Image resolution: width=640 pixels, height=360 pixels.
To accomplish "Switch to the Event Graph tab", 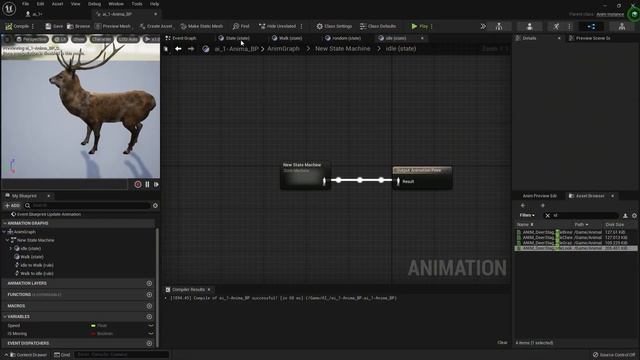I will point(181,38).
